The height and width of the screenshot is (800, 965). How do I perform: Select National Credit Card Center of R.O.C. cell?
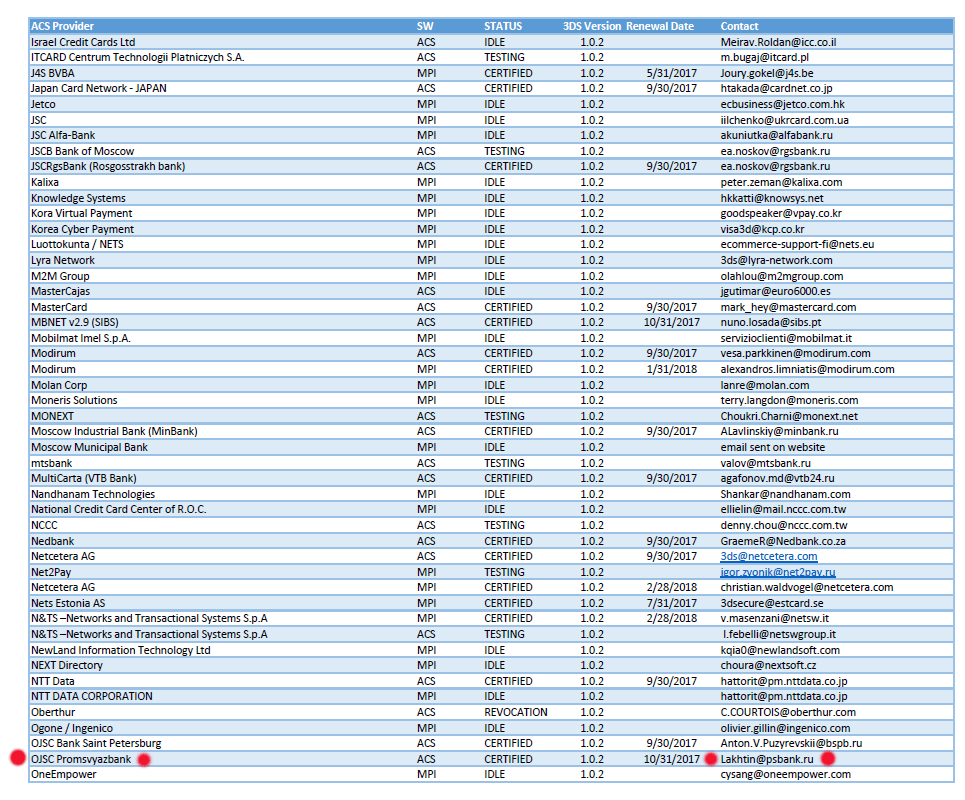(x=119, y=509)
